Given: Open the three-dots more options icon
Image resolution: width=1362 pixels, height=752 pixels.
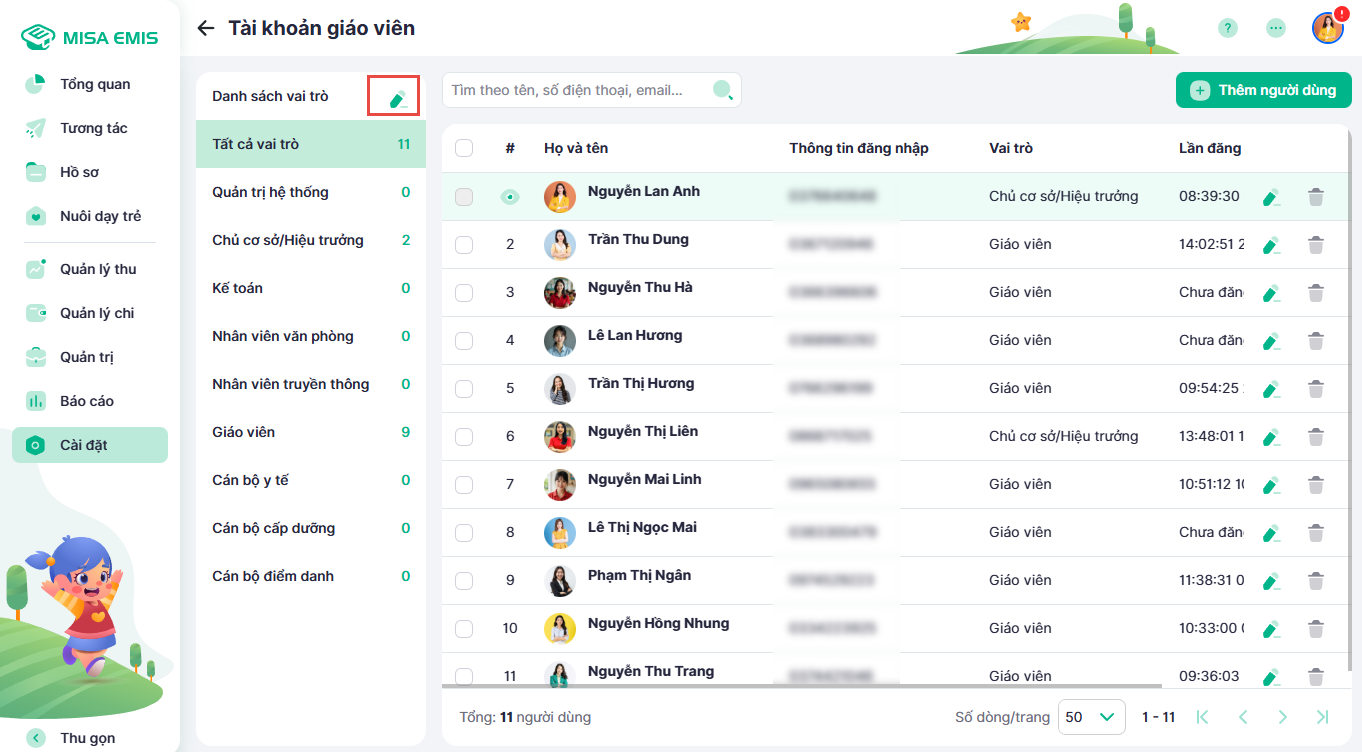Looking at the screenshot, I should pyautogui.click(x=1276, y=28).
